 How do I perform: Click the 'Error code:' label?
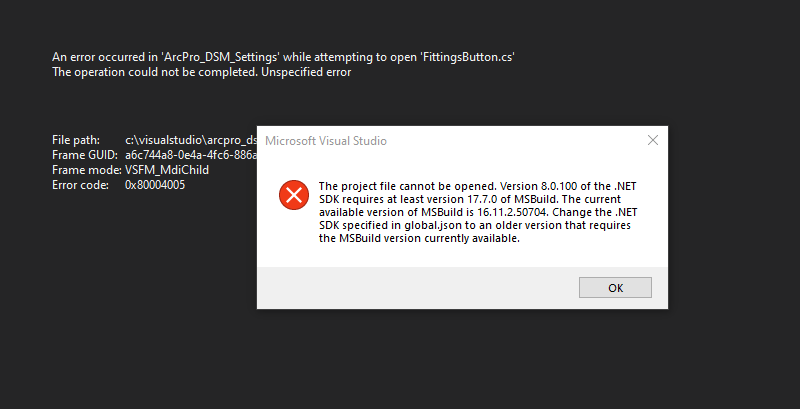click(x=80, y=185)
